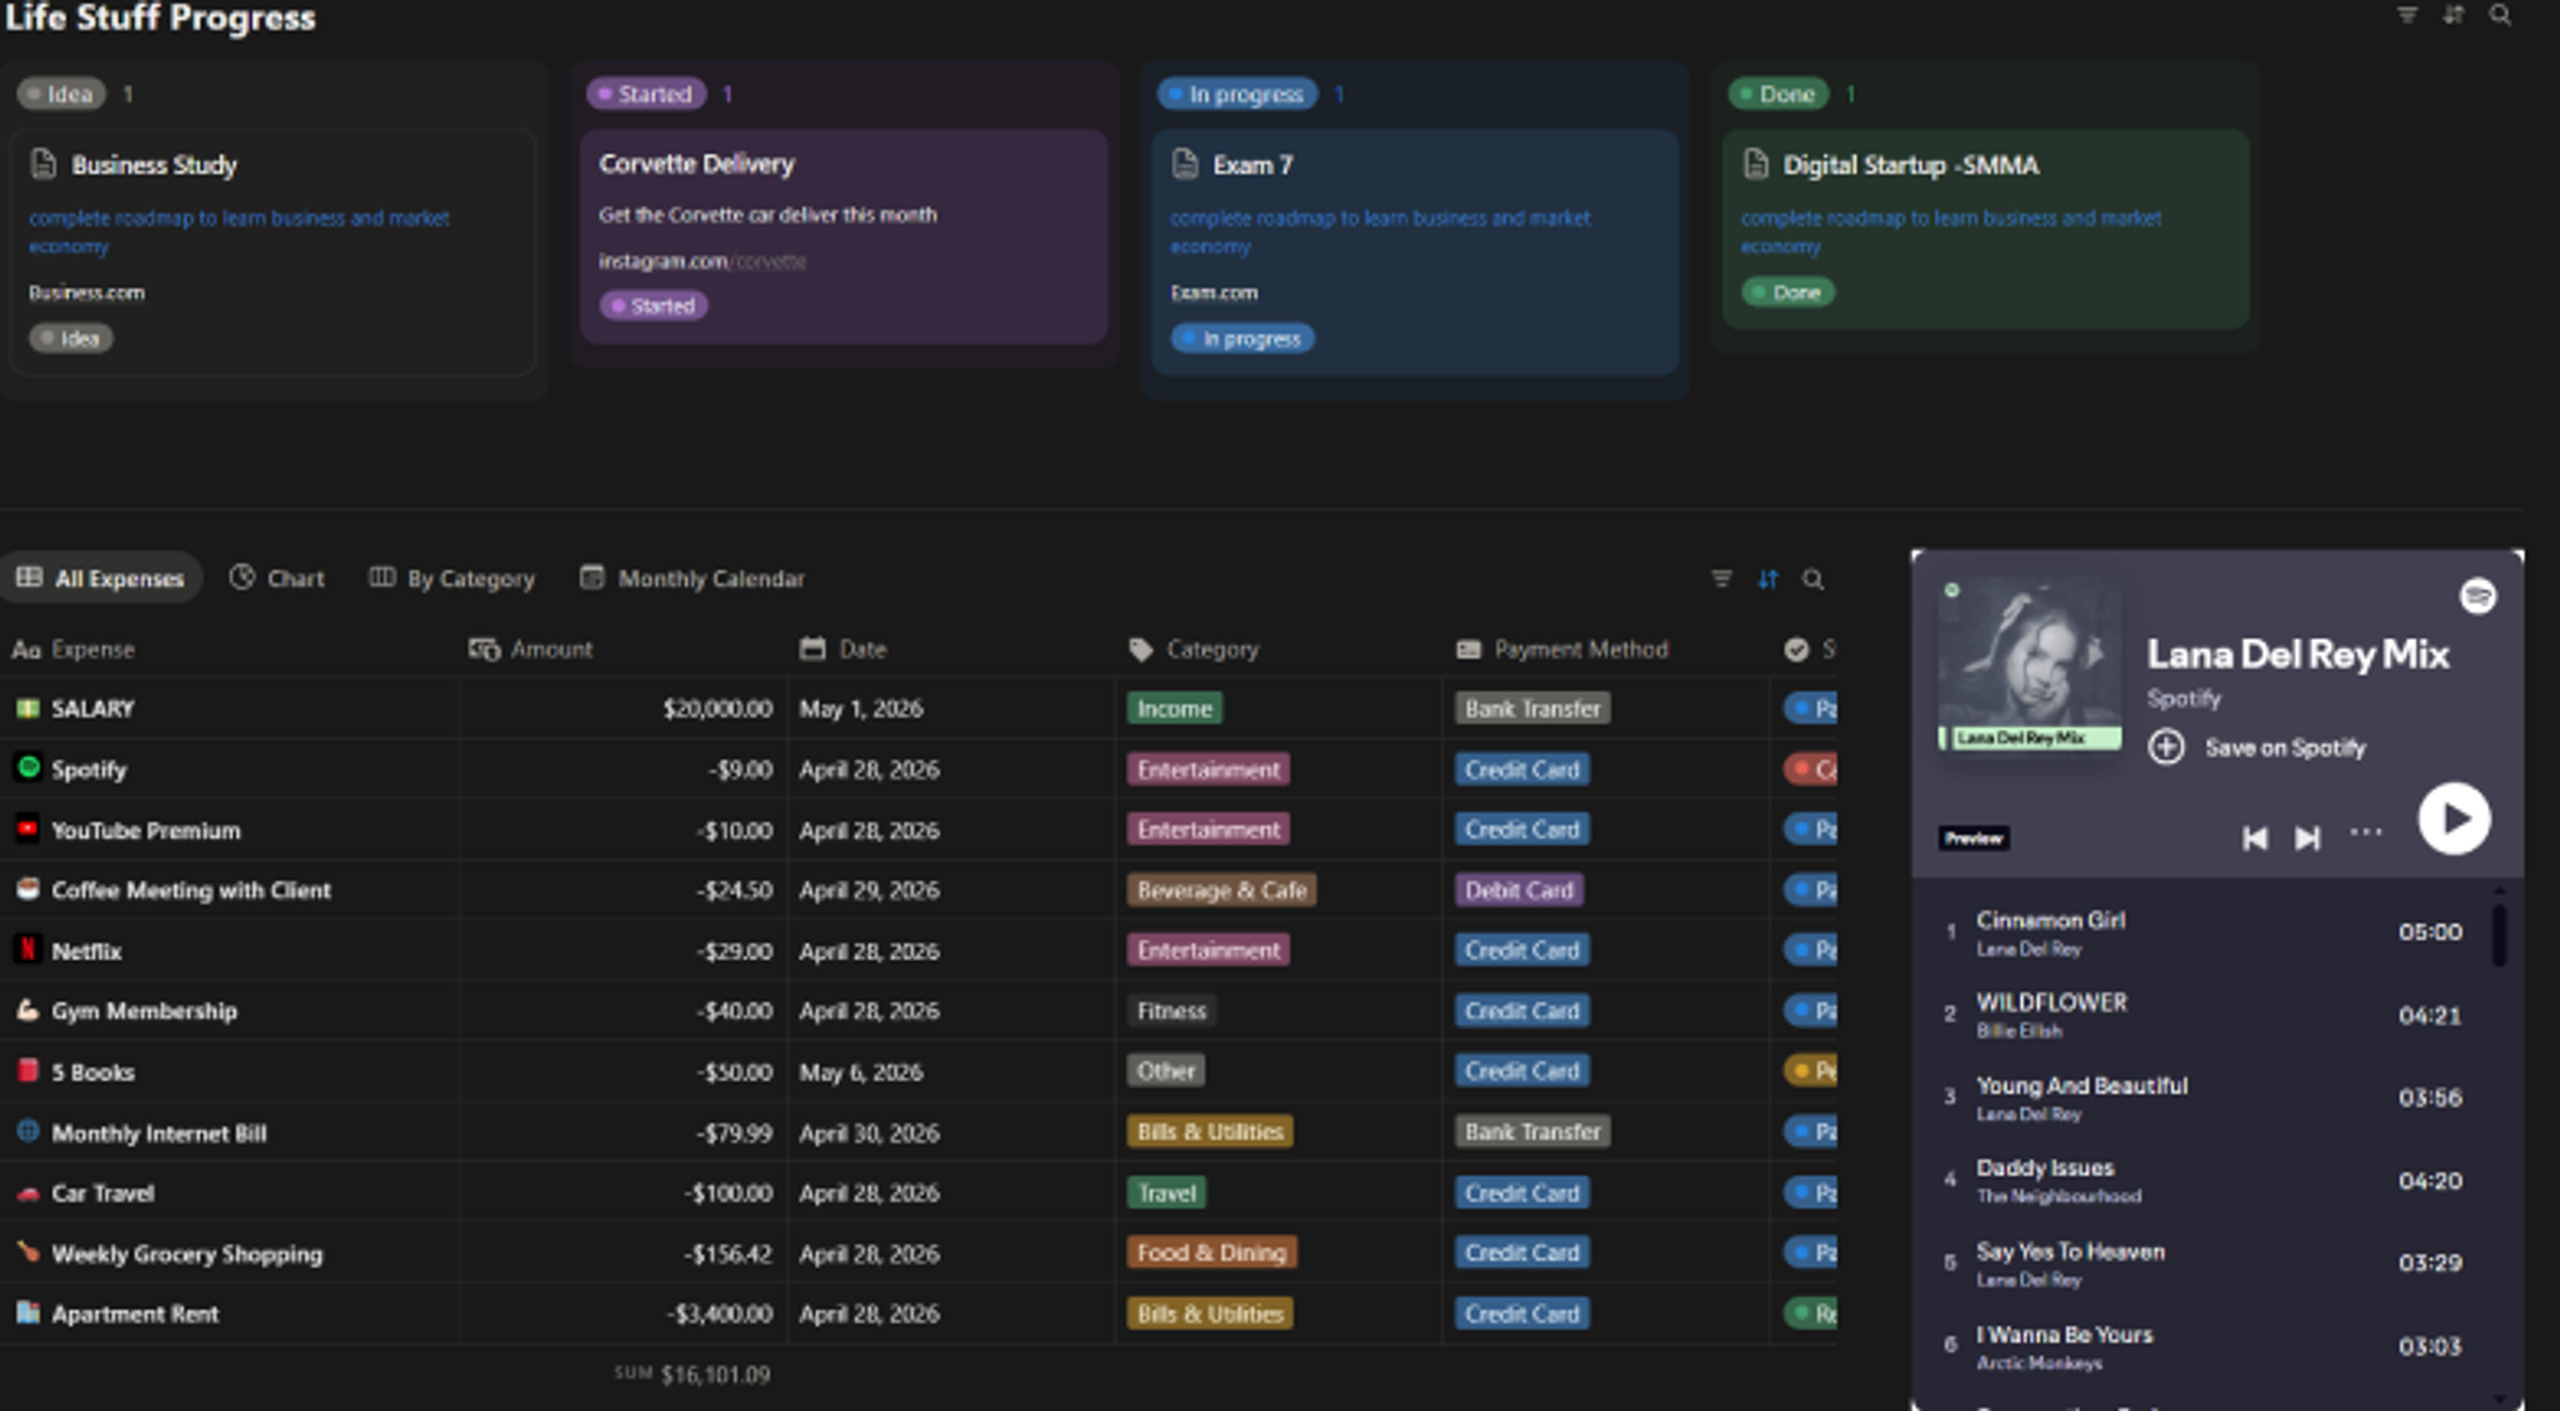Select the WILDFLOWER track by Billie Eilish
The width and height of the screenshot is (2560, 1411).
(x=2218, y=1015)
